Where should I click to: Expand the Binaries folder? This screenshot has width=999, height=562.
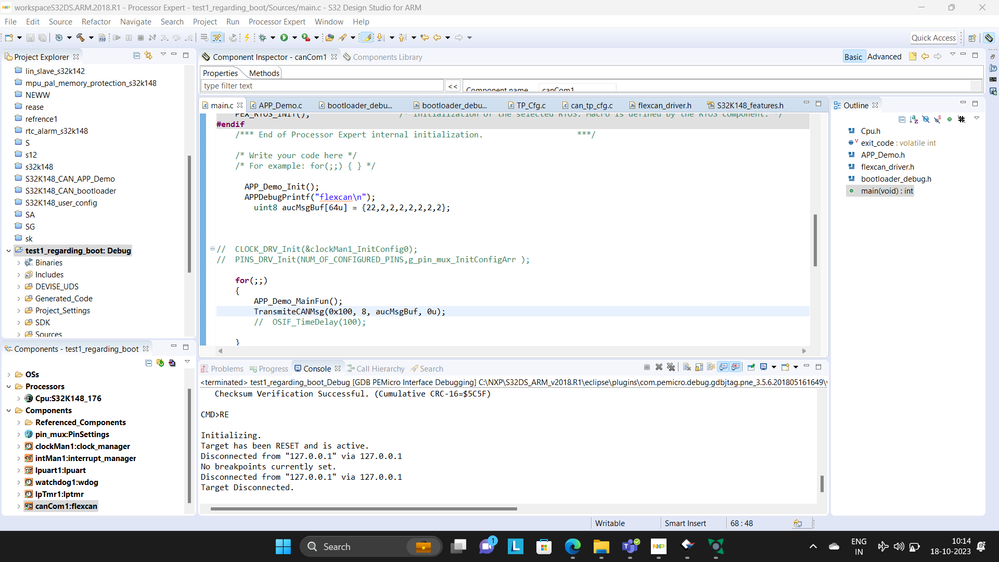[18, 263]
